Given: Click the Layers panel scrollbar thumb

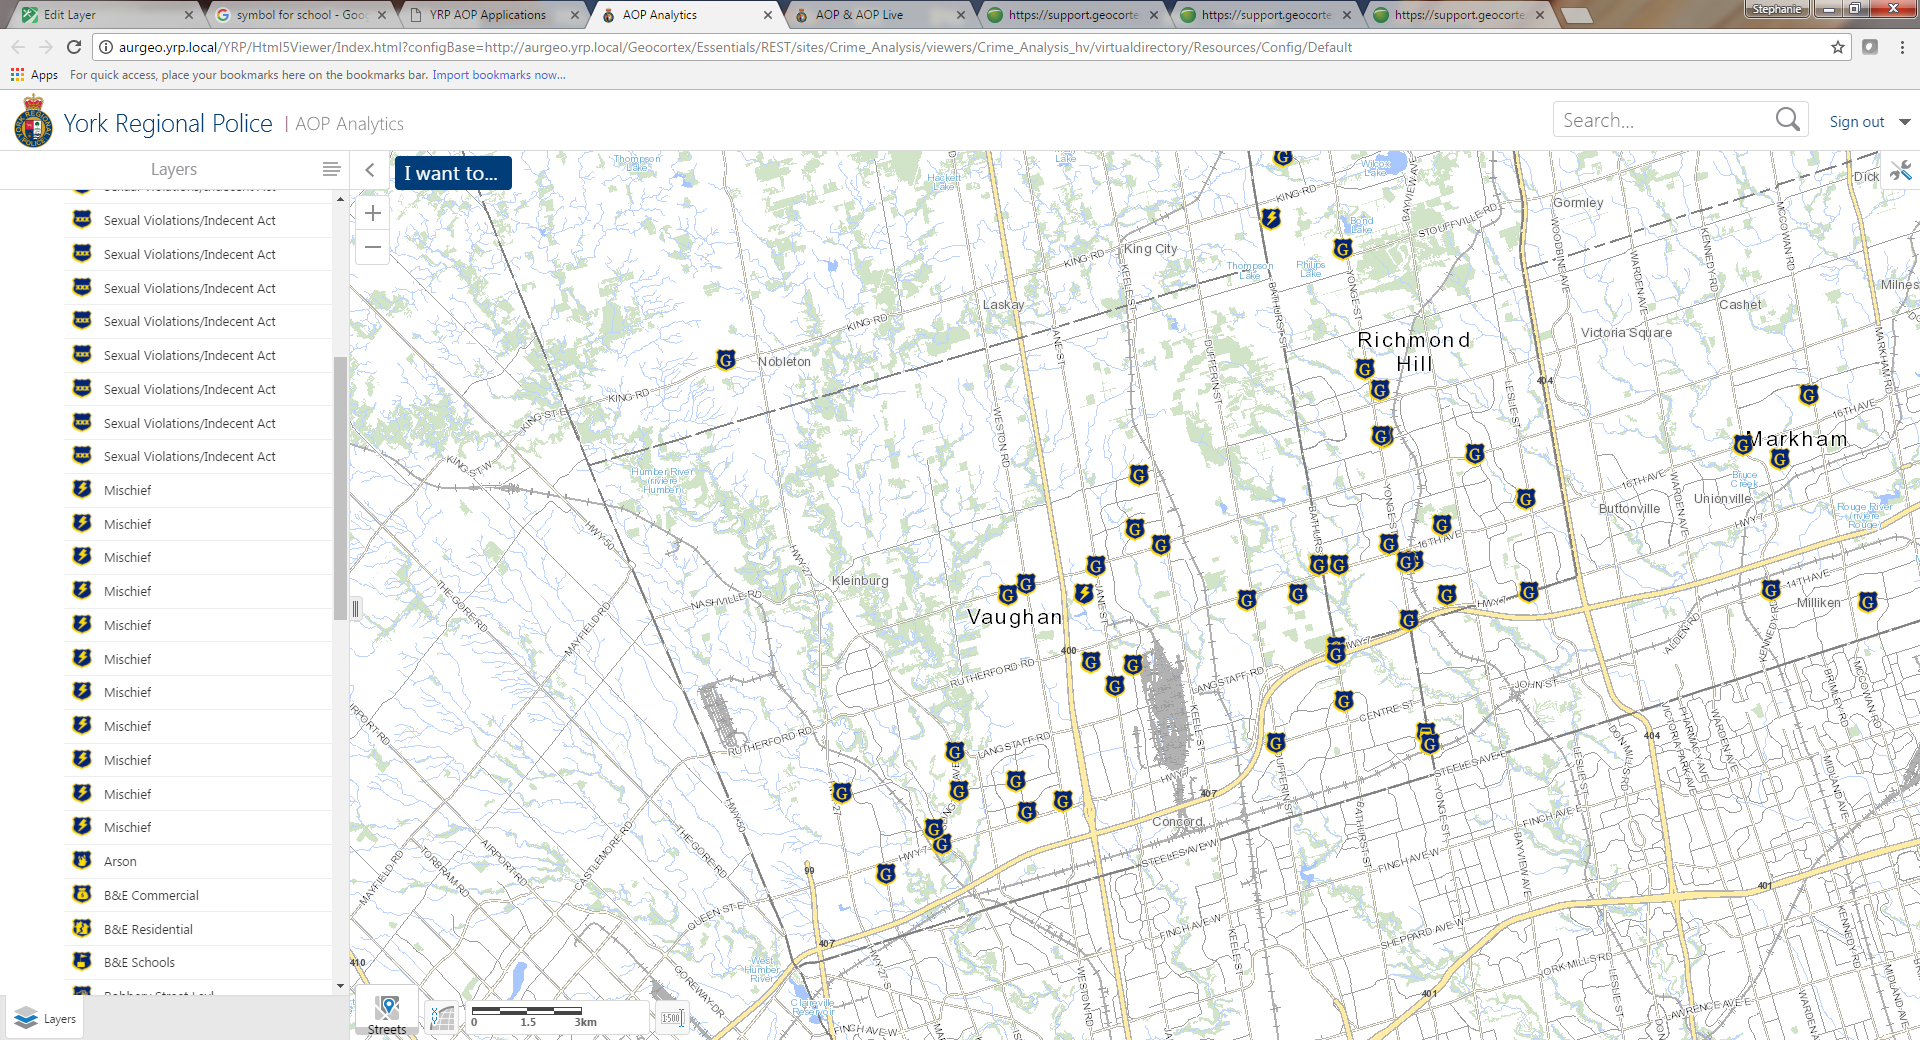Looking at the screenshot, I should 340,487.
